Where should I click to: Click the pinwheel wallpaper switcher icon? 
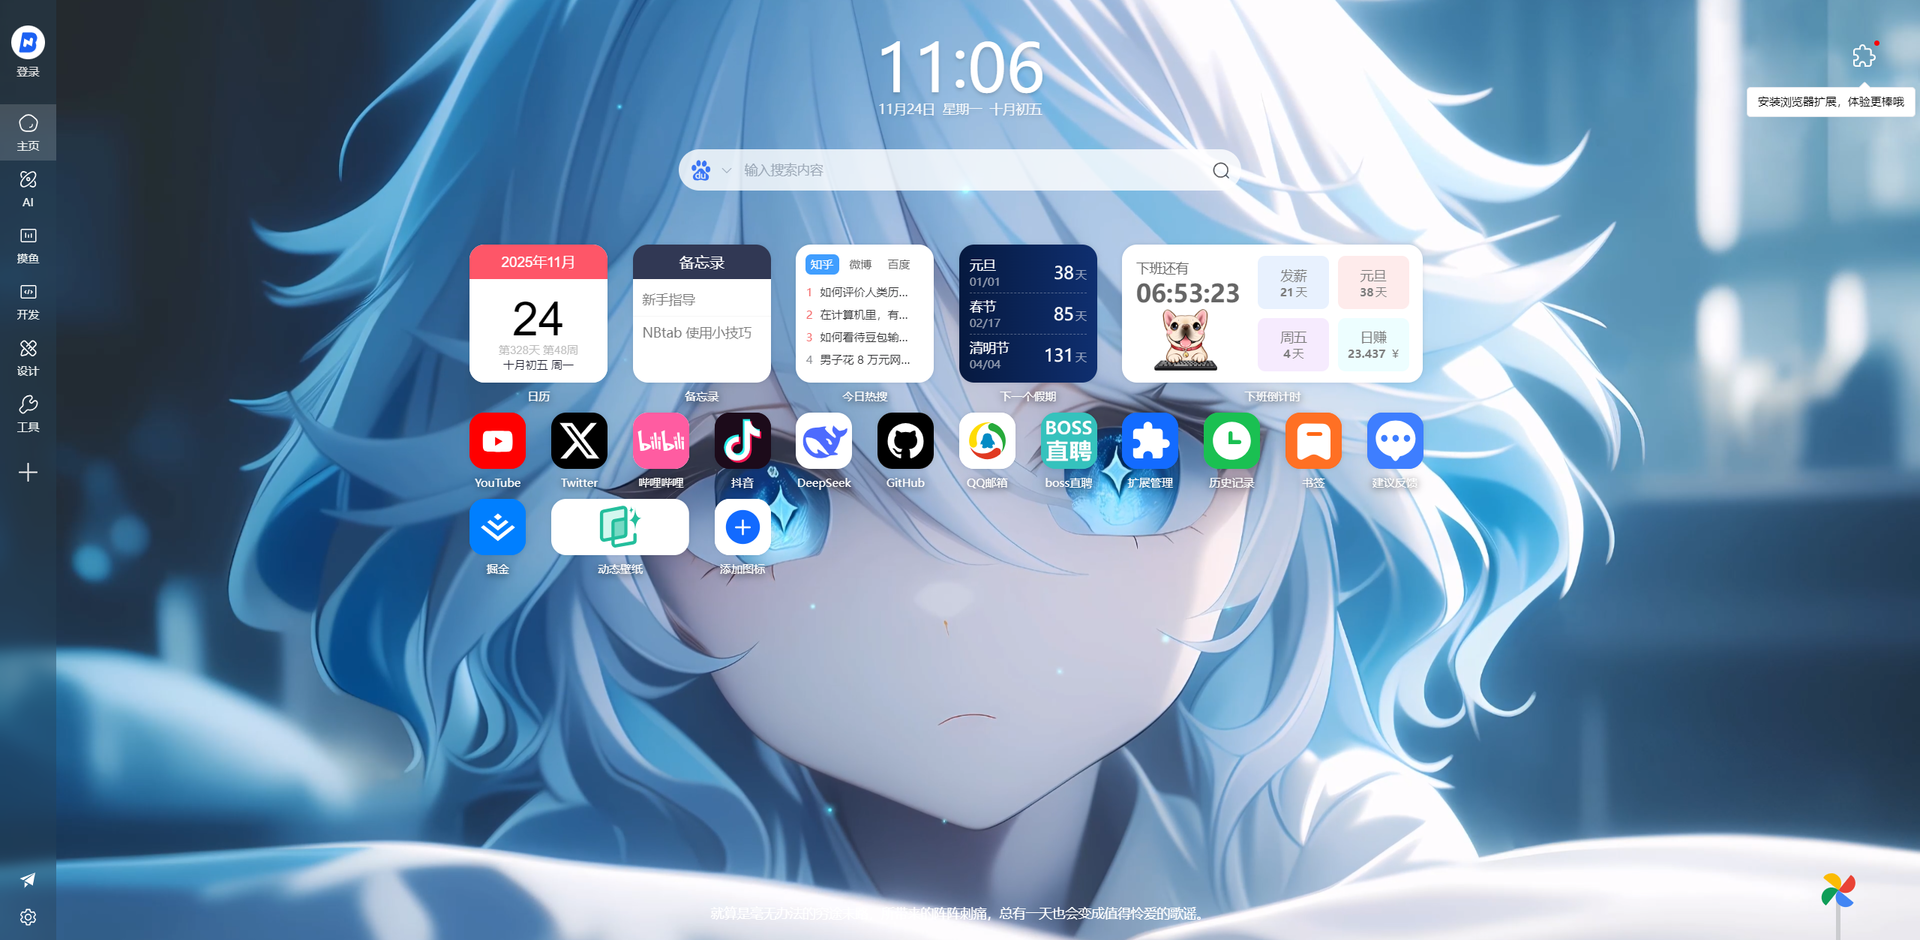[1837, 890]
